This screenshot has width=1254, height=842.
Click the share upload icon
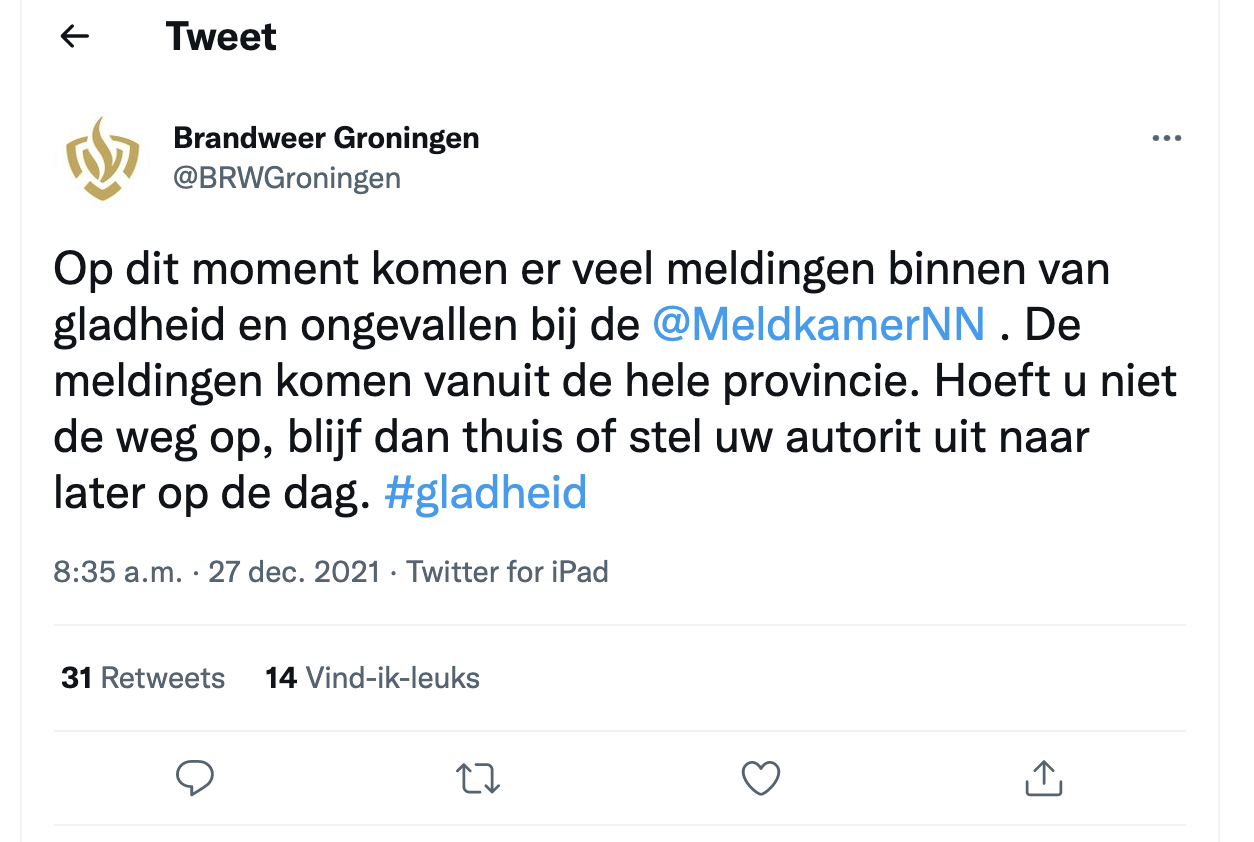tap(1043, 777)
